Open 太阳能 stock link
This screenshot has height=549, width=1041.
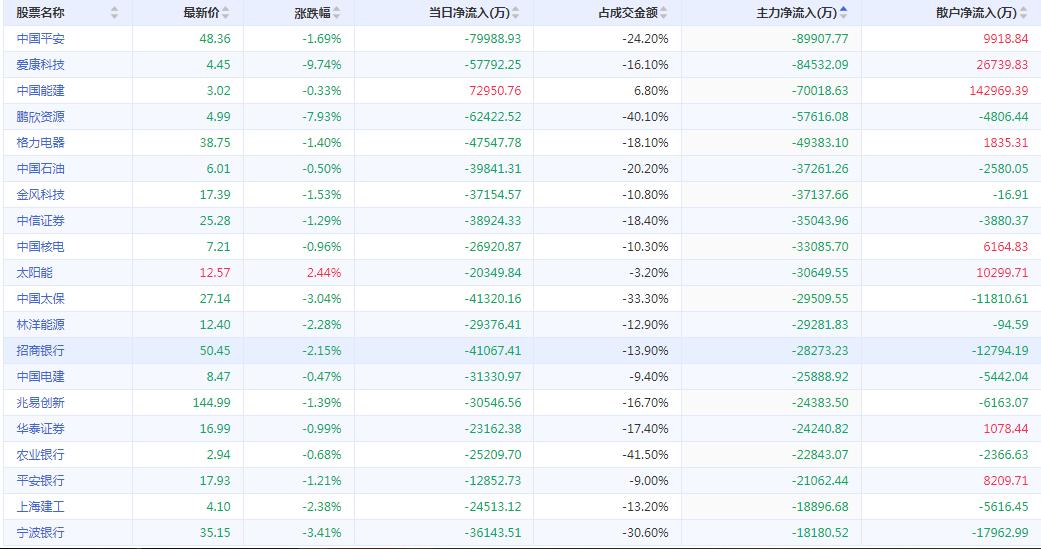coord(35,272)
